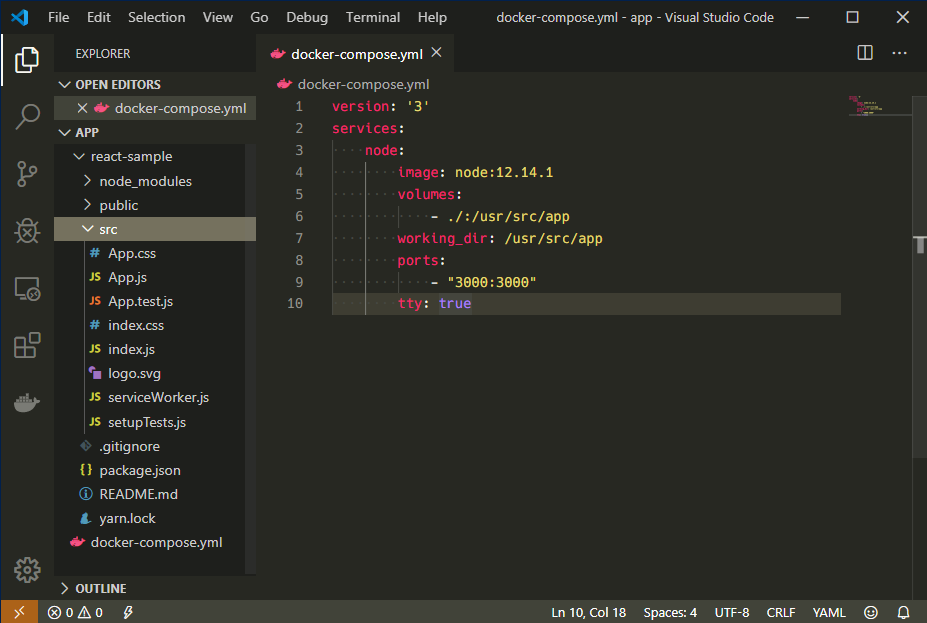Viewport: 927px width, 623px height.
Task: Show notifications via bell icon
Action: click(904, 612)
